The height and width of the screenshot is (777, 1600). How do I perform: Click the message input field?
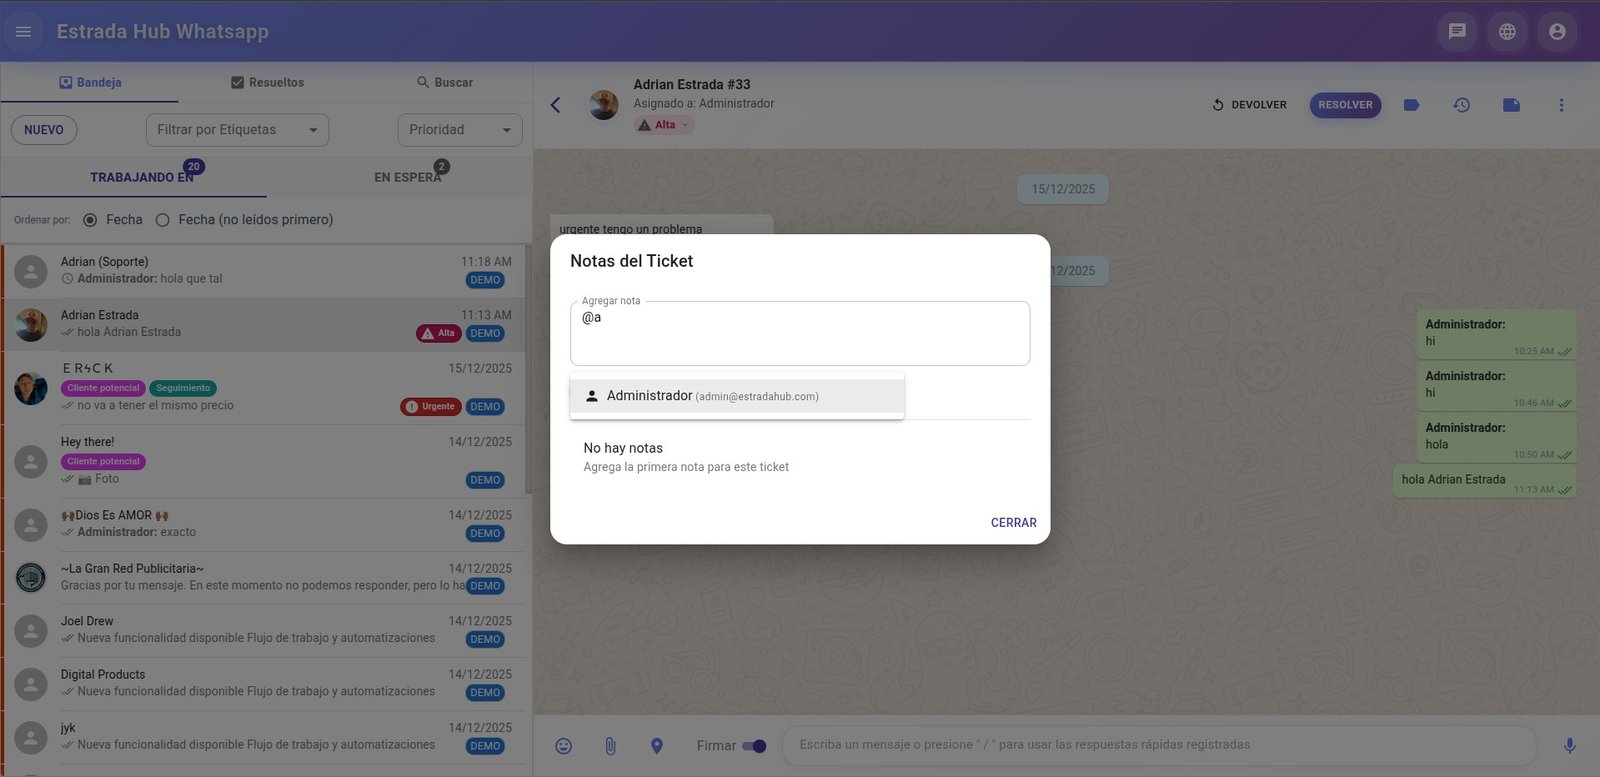point(1160,745)
